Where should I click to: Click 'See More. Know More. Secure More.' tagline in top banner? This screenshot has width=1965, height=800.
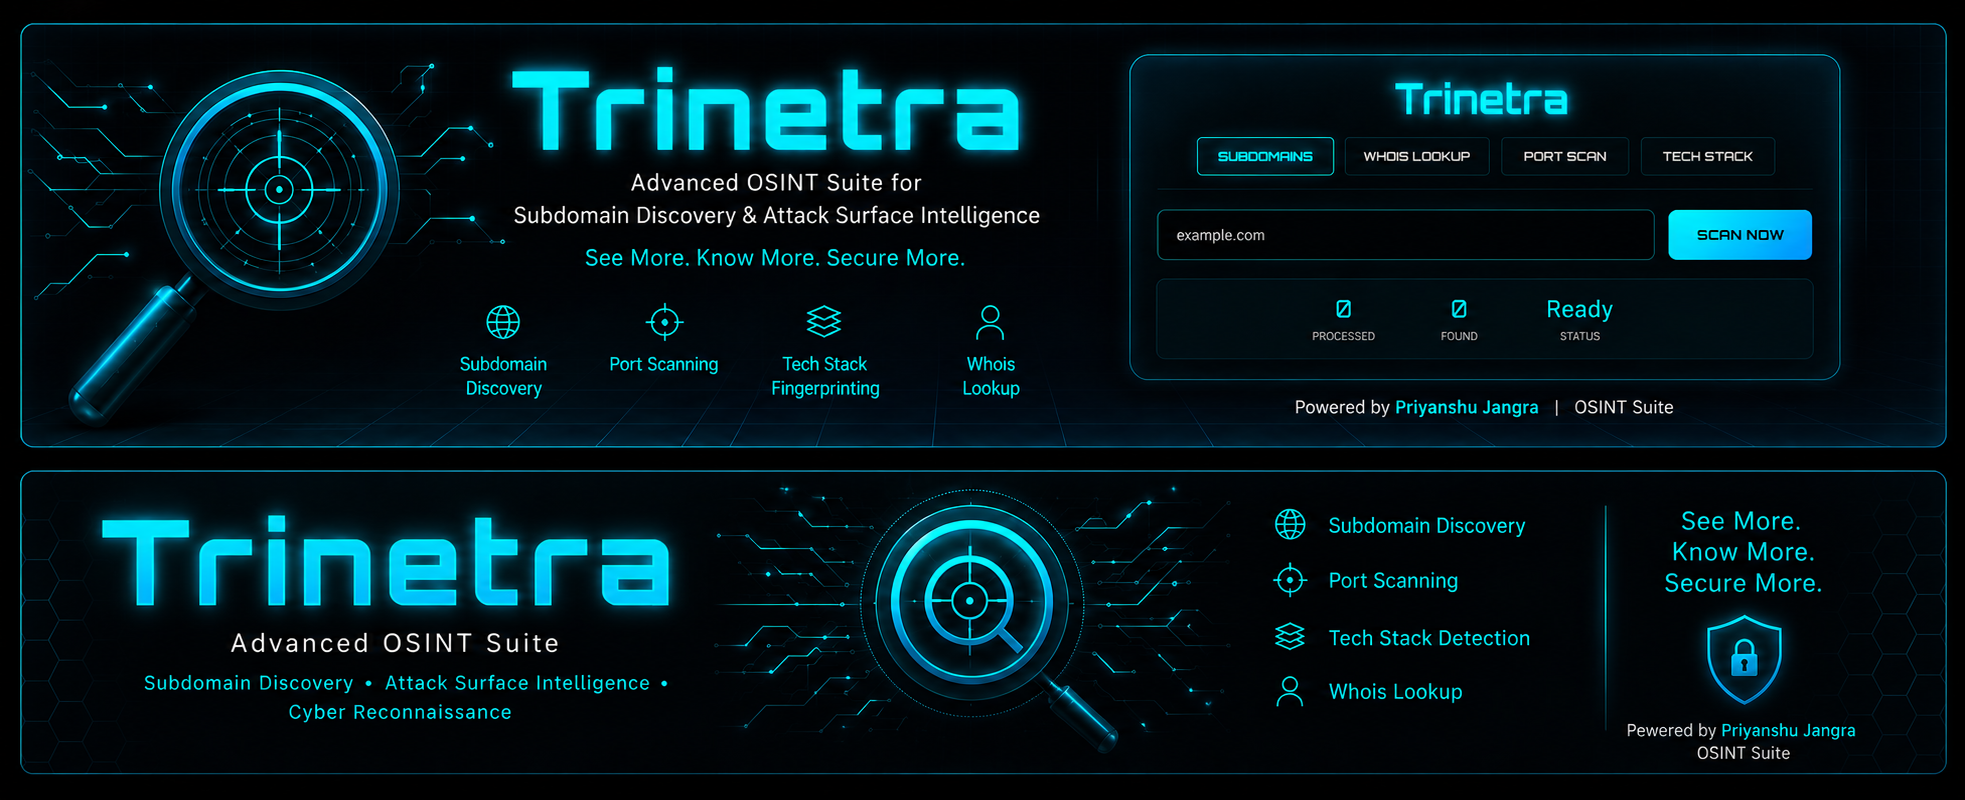click(775, 258)
